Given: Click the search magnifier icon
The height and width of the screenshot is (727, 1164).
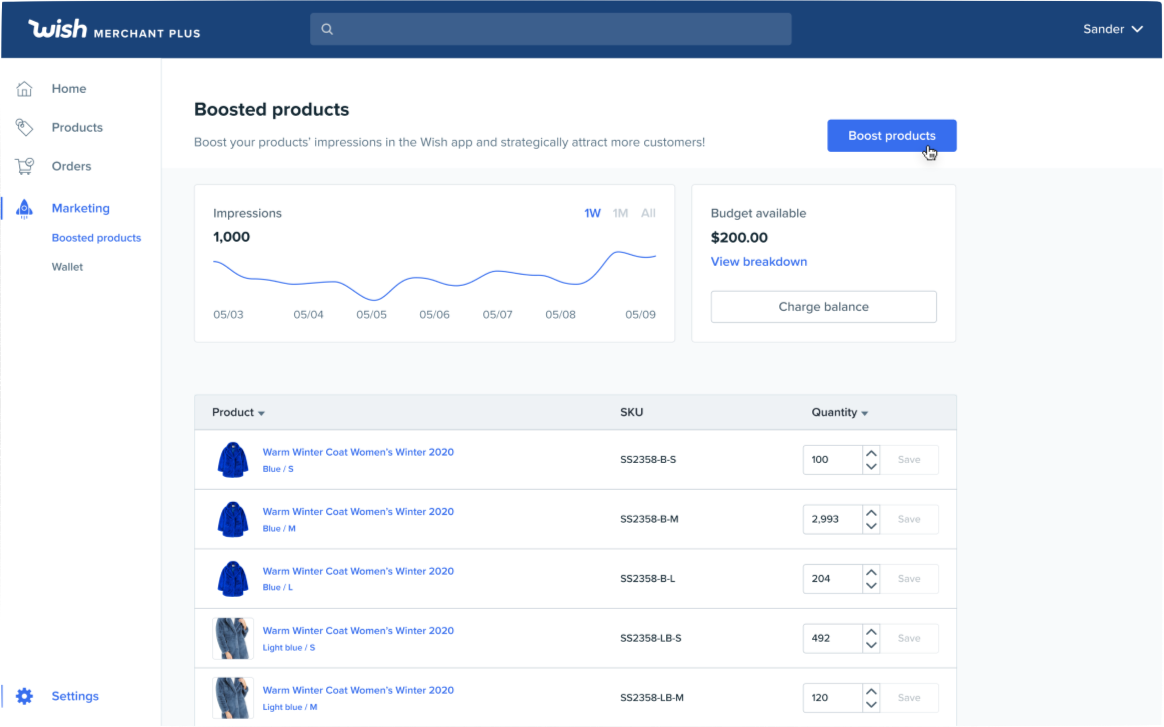Looking at the screenshot, I should (327, 28).
